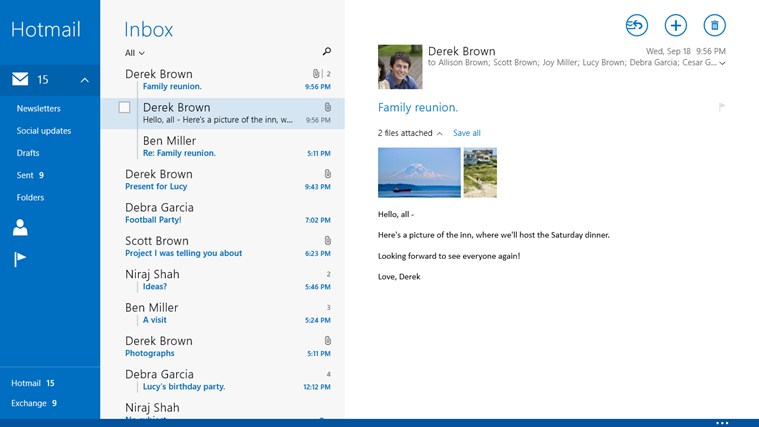Click the sender name Derek Brown in the reading pane
Image resolution: width=759 pixels, height=427 pixels.
[x=462, y=51]
